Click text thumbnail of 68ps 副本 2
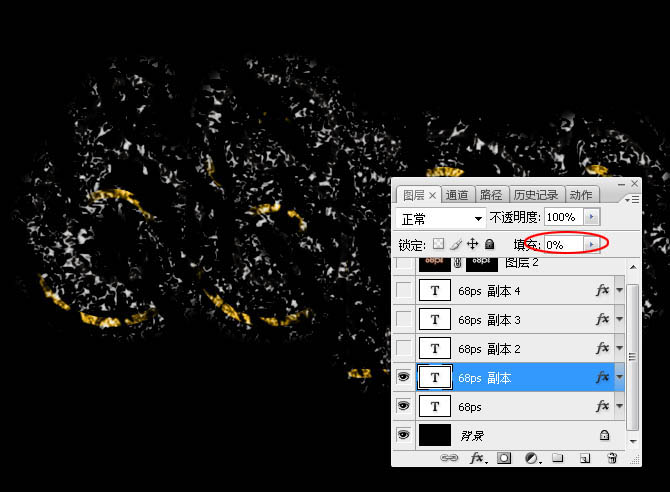The image size is (670, 492). pyautogui.click(x=435, y=348)
